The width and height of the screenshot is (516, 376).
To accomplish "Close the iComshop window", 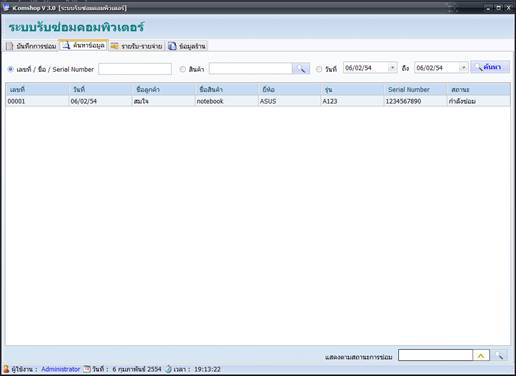I will [x=509, y=8].
